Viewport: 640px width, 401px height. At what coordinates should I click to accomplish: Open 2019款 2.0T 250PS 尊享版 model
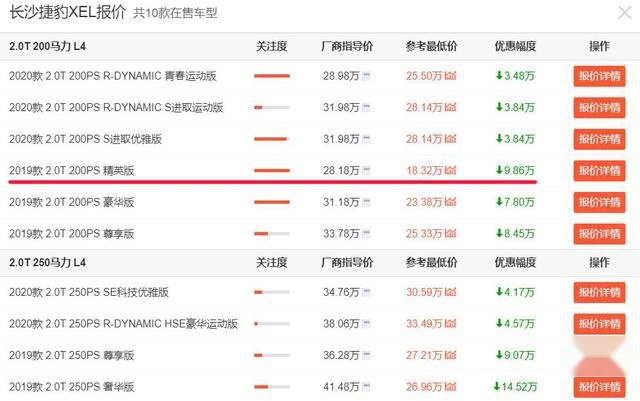[71, 355]
